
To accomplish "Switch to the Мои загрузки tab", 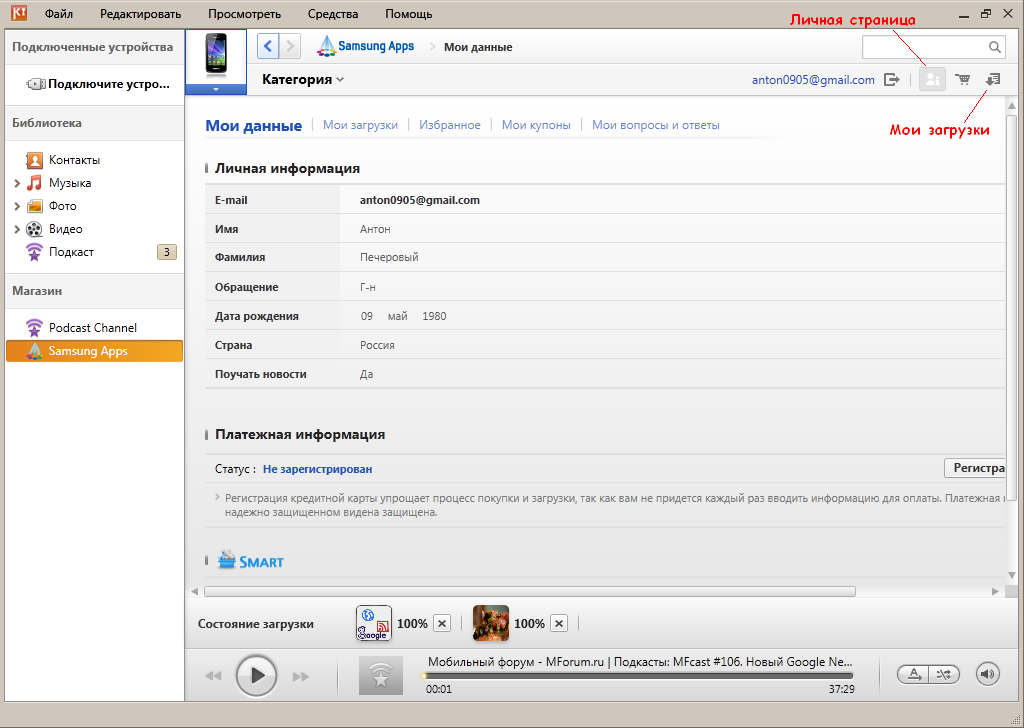I will [x=360, y=125].
